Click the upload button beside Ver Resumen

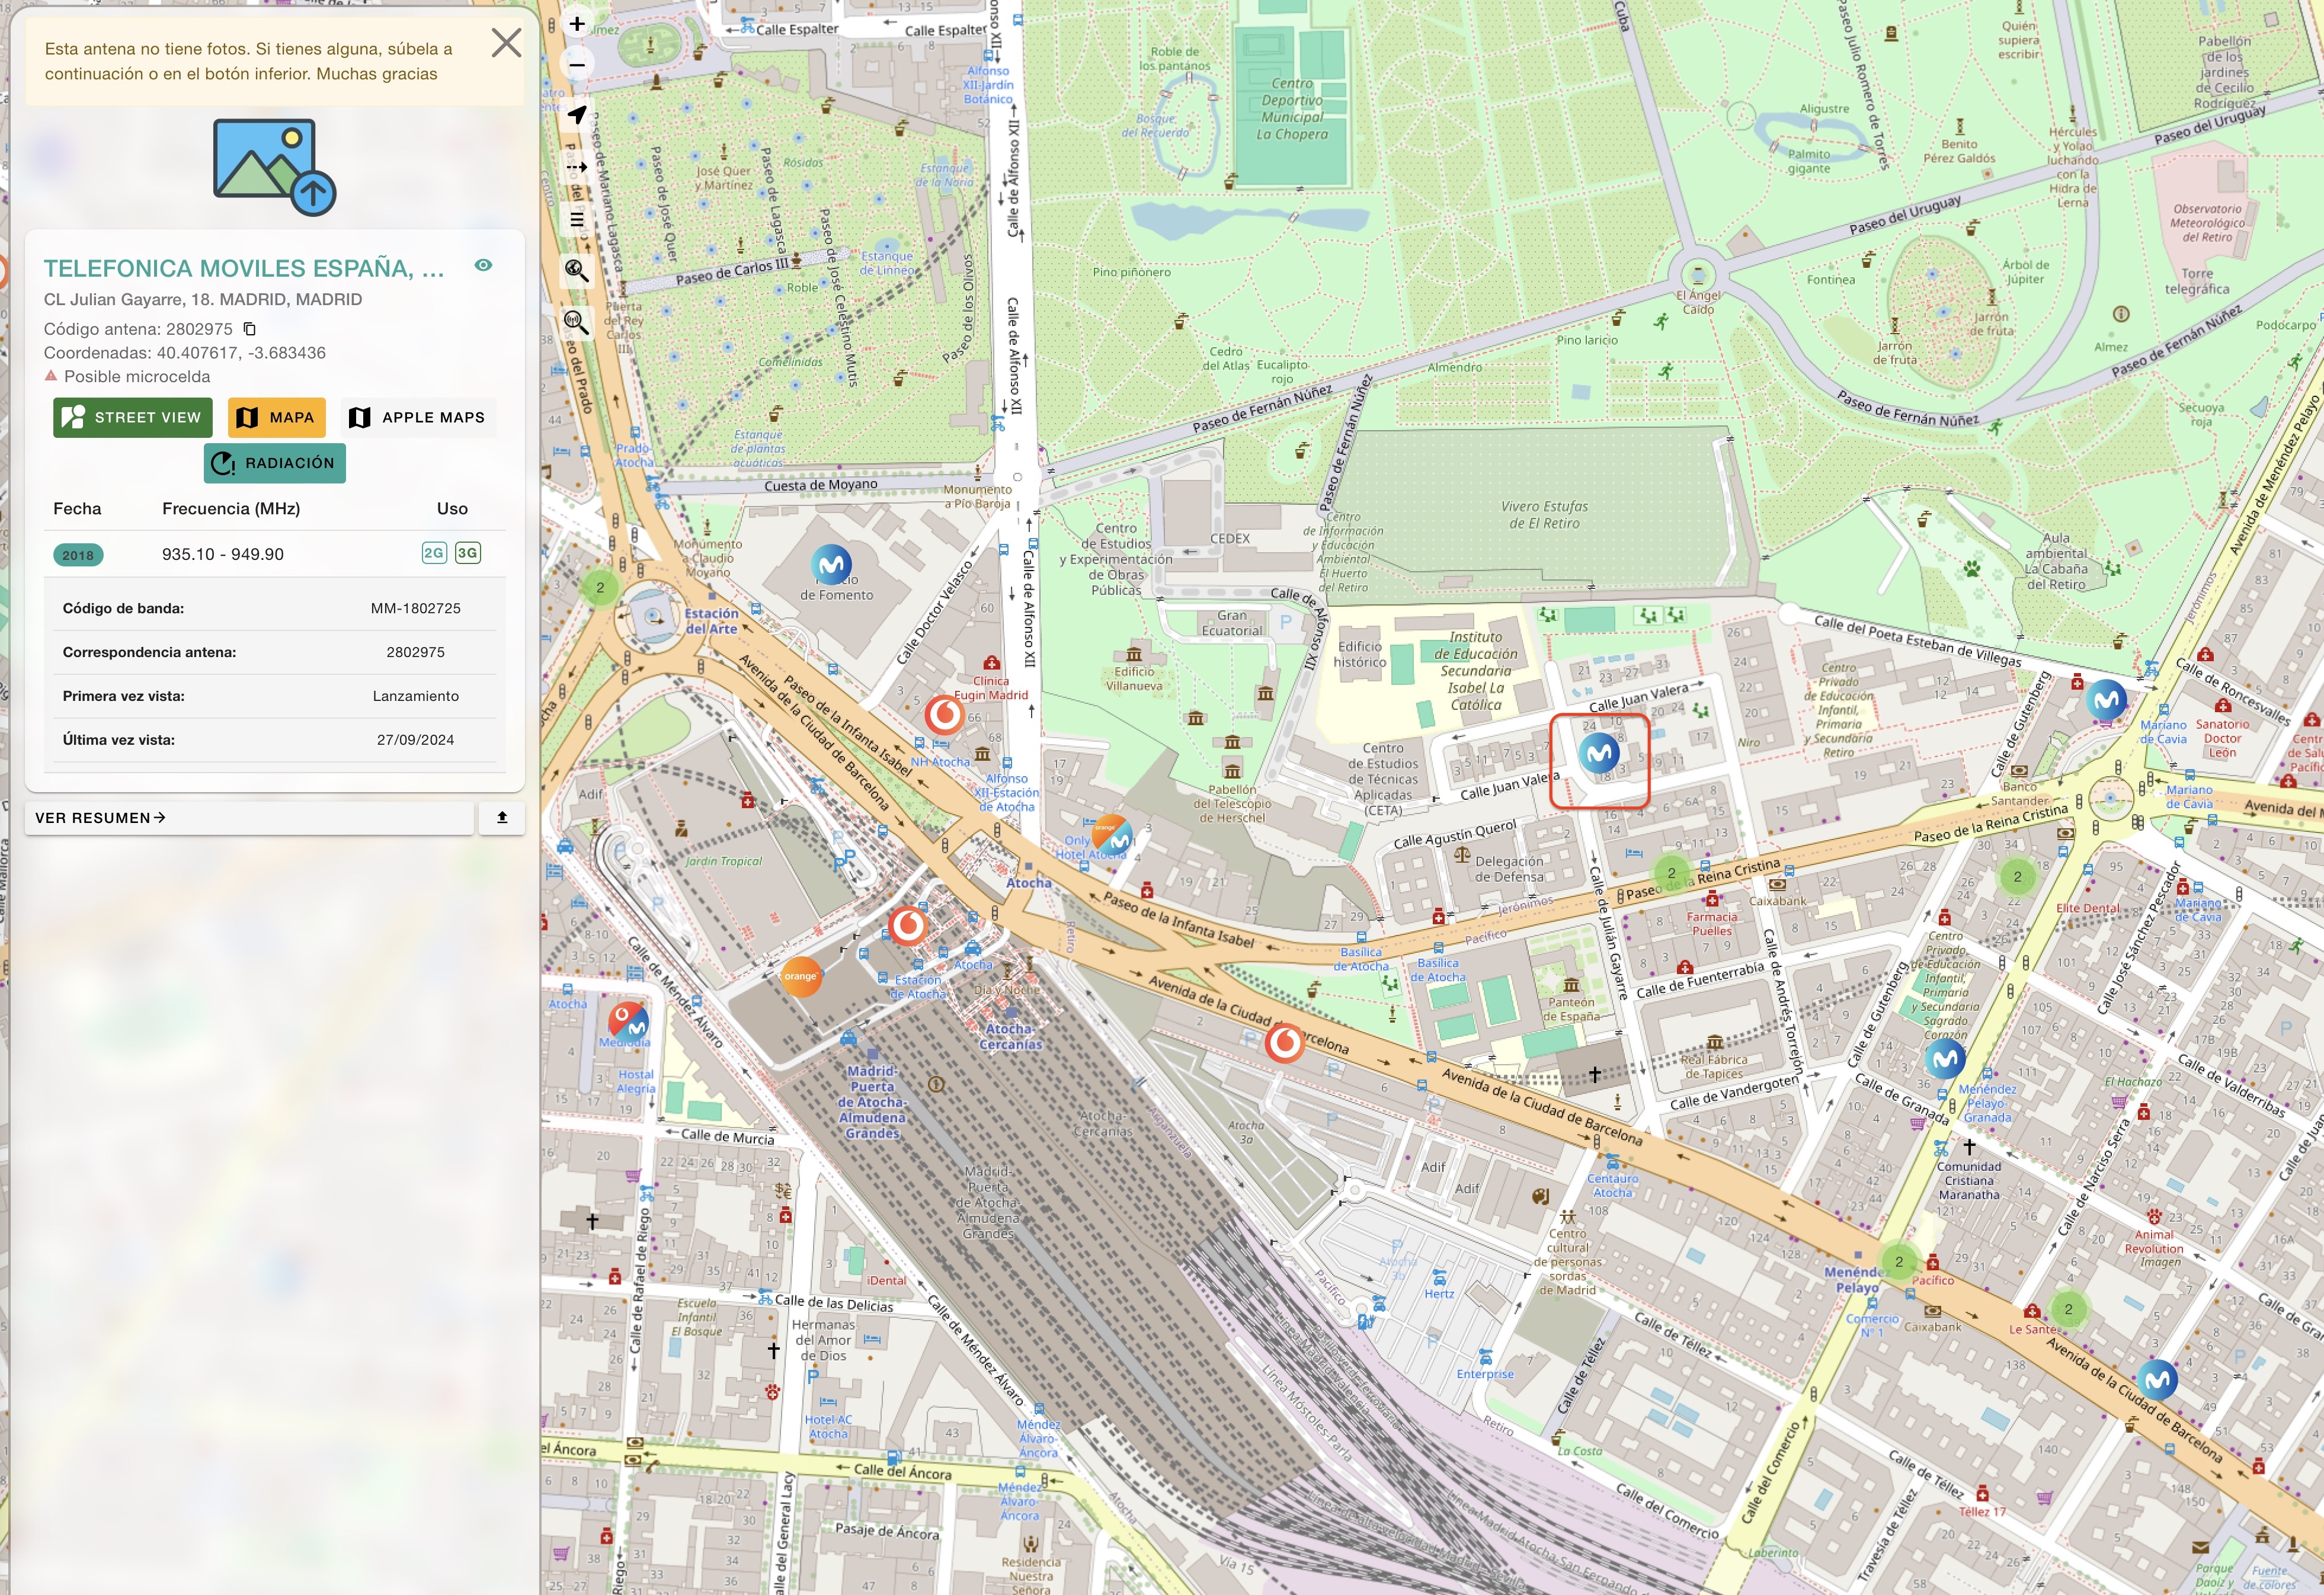[x=502, y=818]
